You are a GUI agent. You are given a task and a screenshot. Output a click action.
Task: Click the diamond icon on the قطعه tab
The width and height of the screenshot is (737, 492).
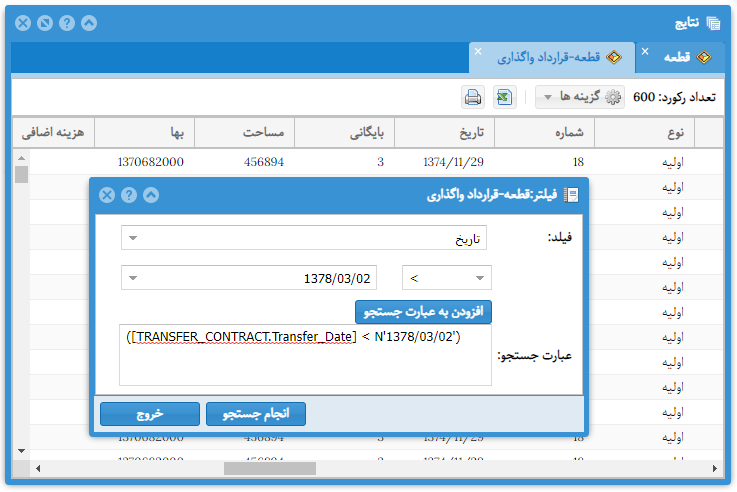(704, 57)
